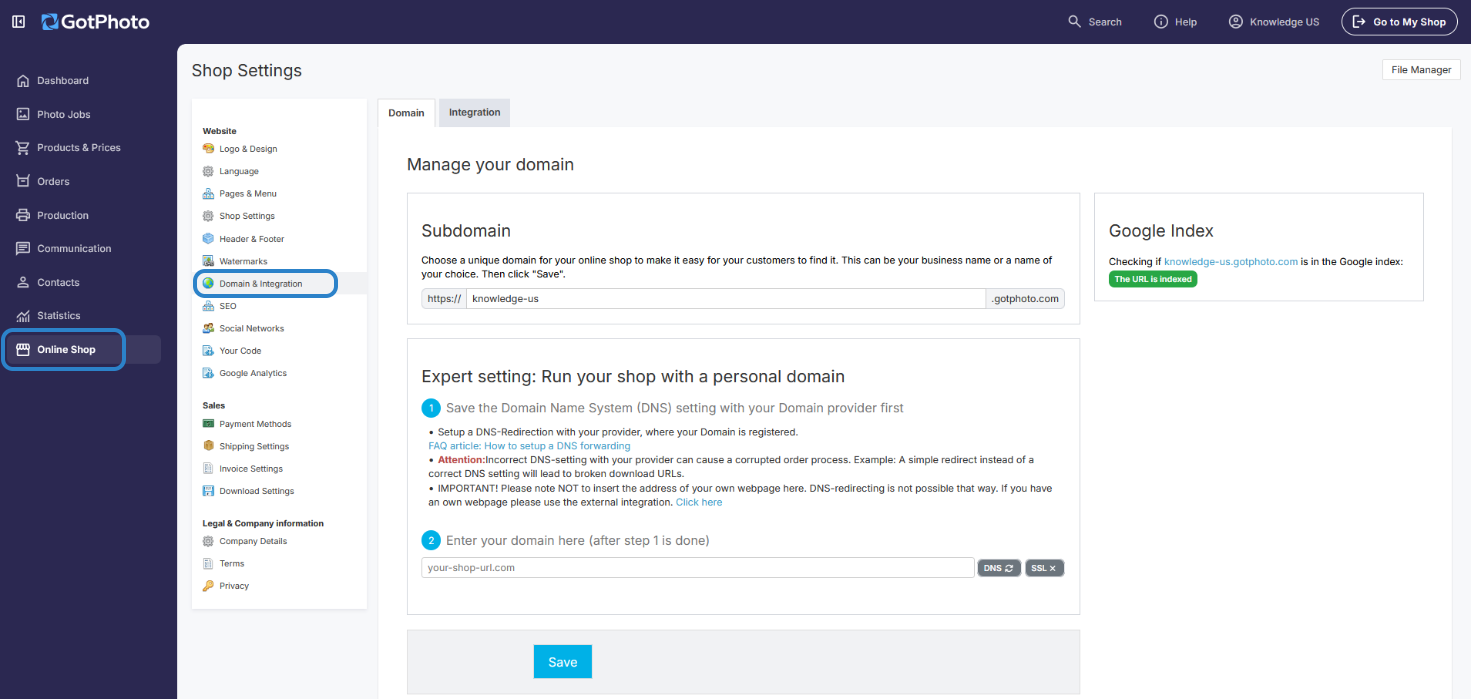Open Shop Settings in Website menu

pyautogui.click(x=247, y=216)
